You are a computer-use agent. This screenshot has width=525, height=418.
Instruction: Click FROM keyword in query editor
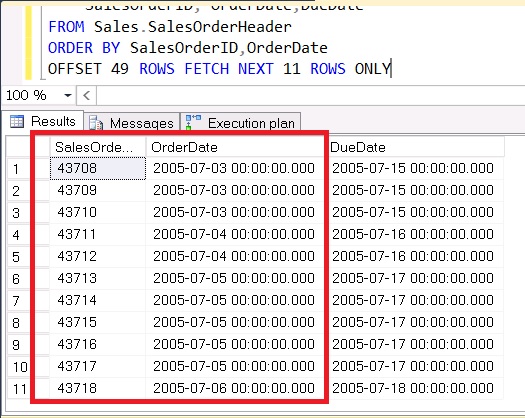point(66,27)
